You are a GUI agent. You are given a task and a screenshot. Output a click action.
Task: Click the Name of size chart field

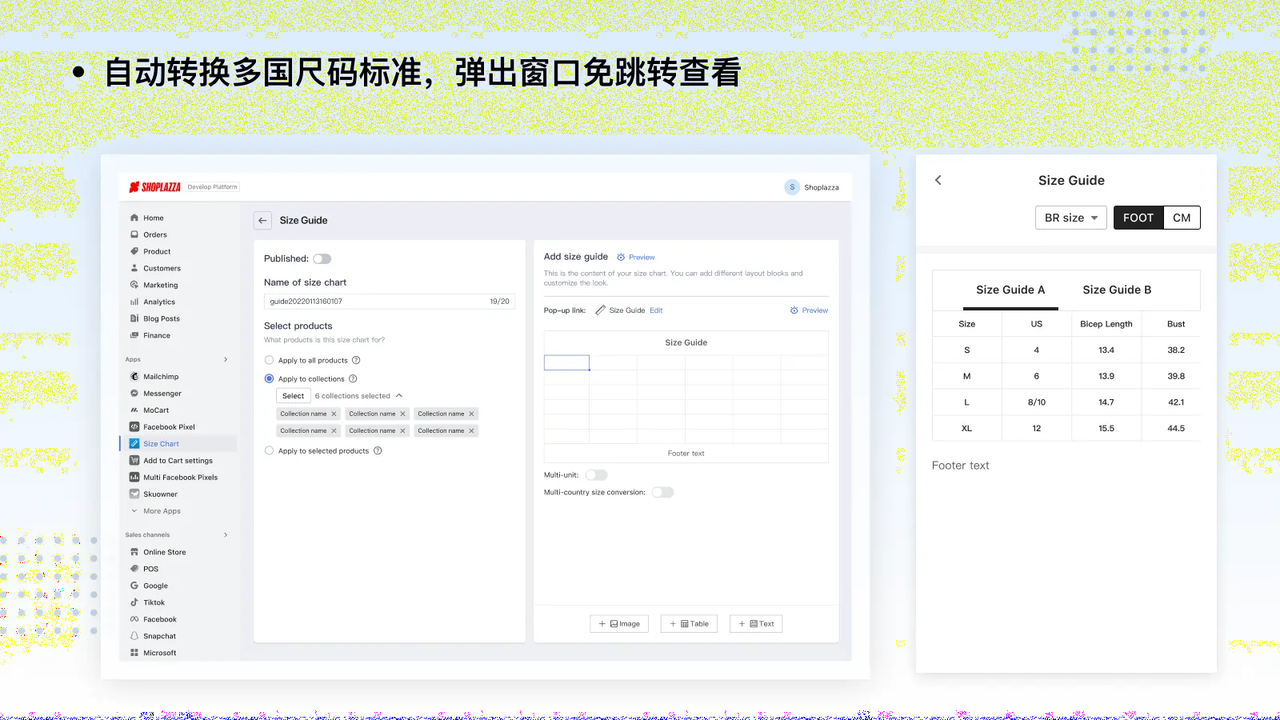390,301
